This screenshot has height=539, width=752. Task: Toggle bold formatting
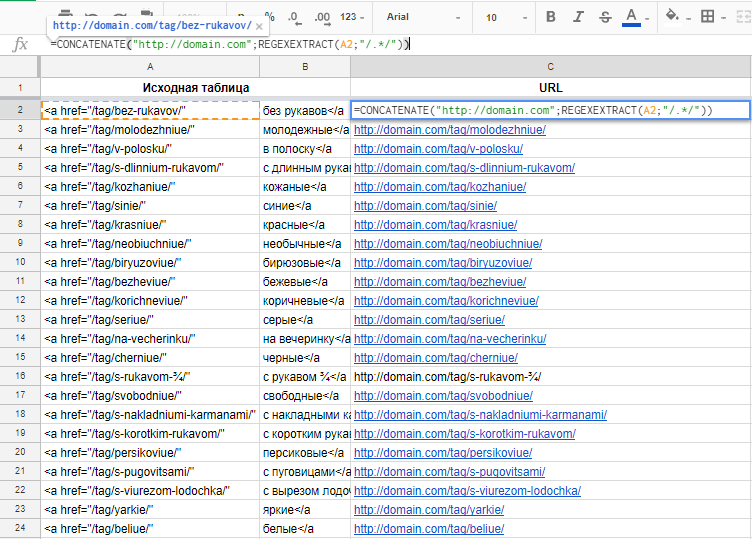coord(551,17)
